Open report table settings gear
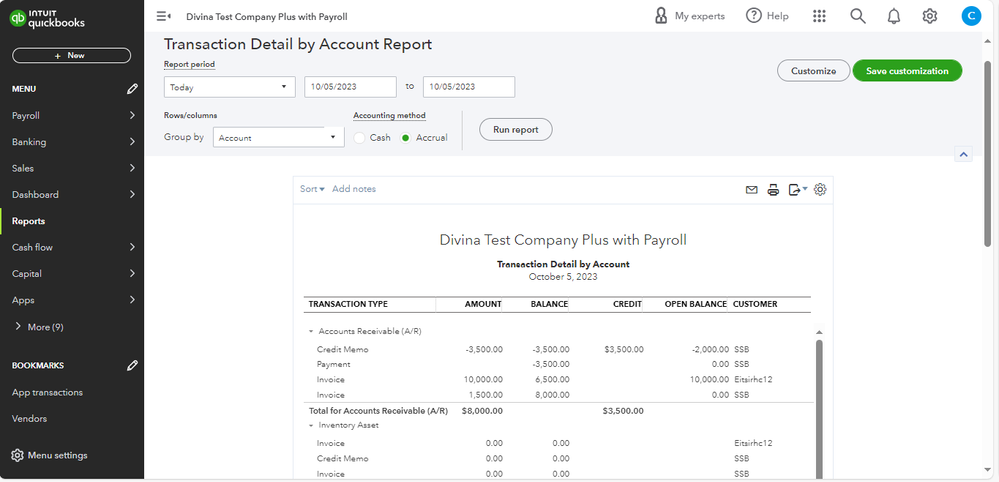The image size is (999, 482). pos(820,190)
